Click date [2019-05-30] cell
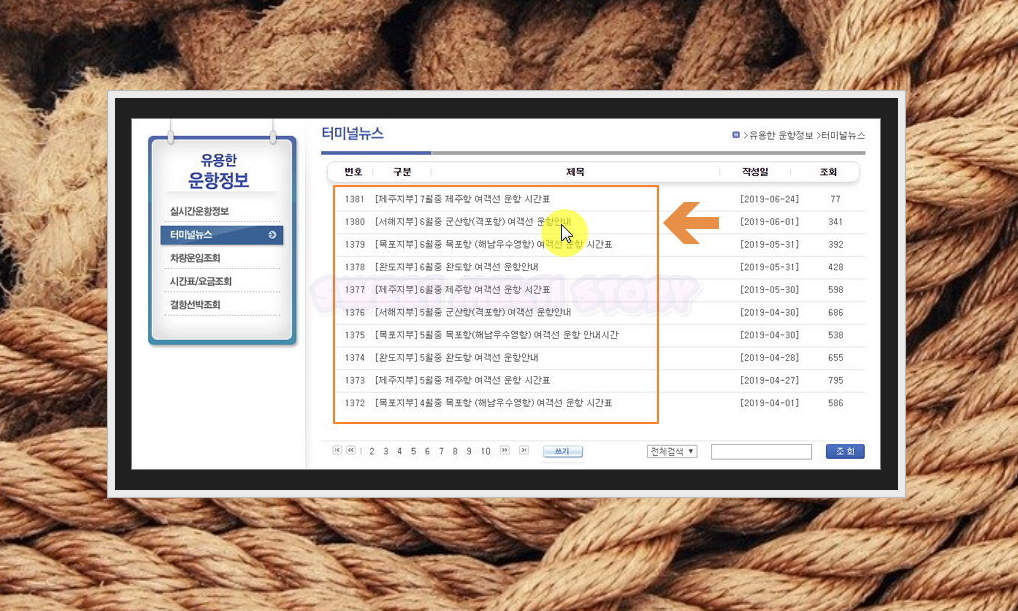Screen dimensions: 1018x611 click(769, 290)
